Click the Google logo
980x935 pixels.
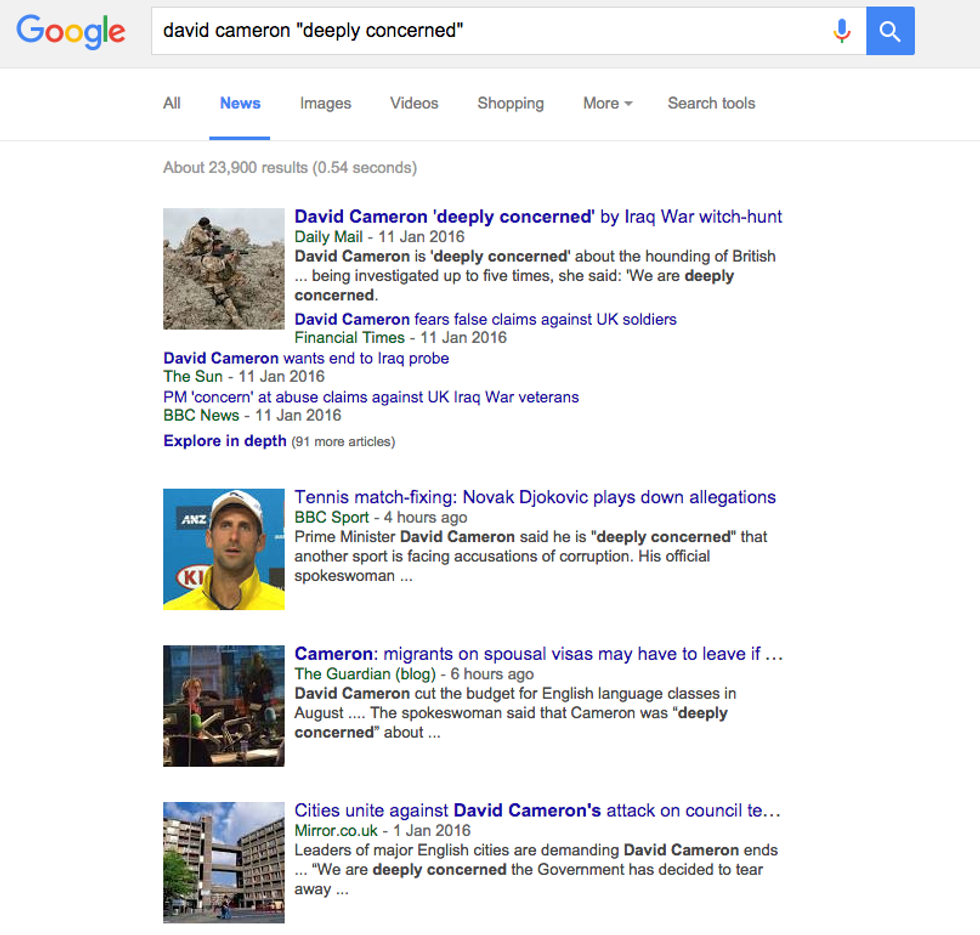pyautogui.click(x=71, y=31)
